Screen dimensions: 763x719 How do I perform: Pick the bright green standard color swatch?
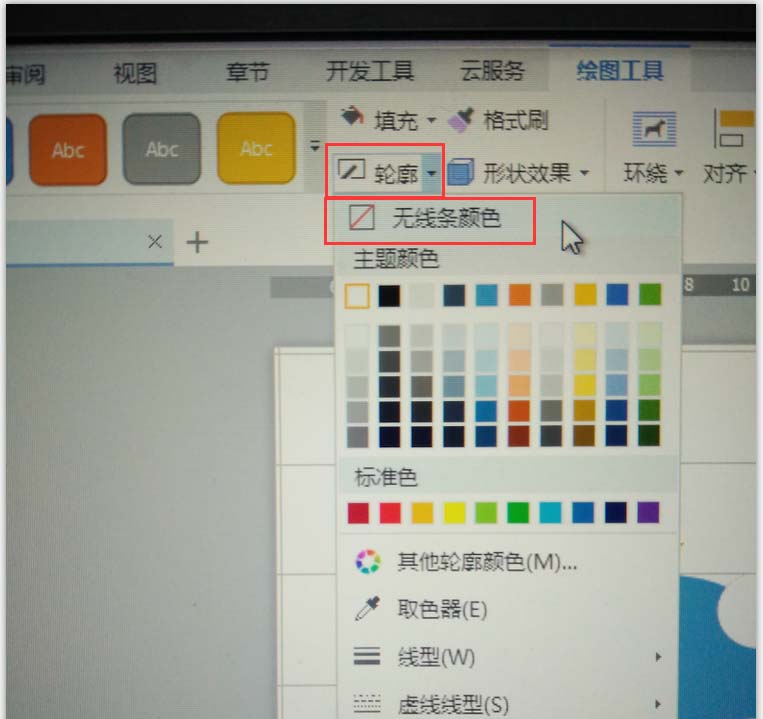pyautogui.click(x=518, y=513)
